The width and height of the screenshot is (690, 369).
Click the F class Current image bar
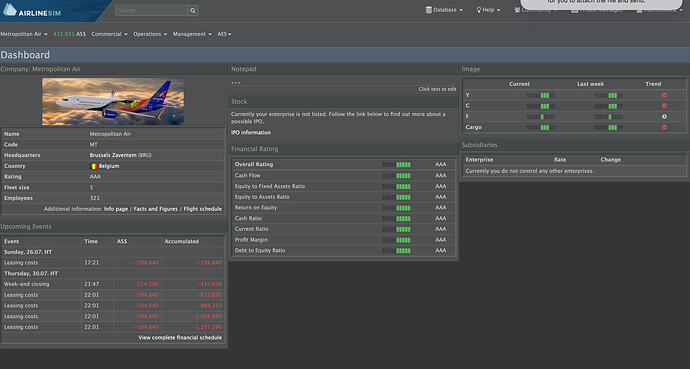click(x=540, y=117)
